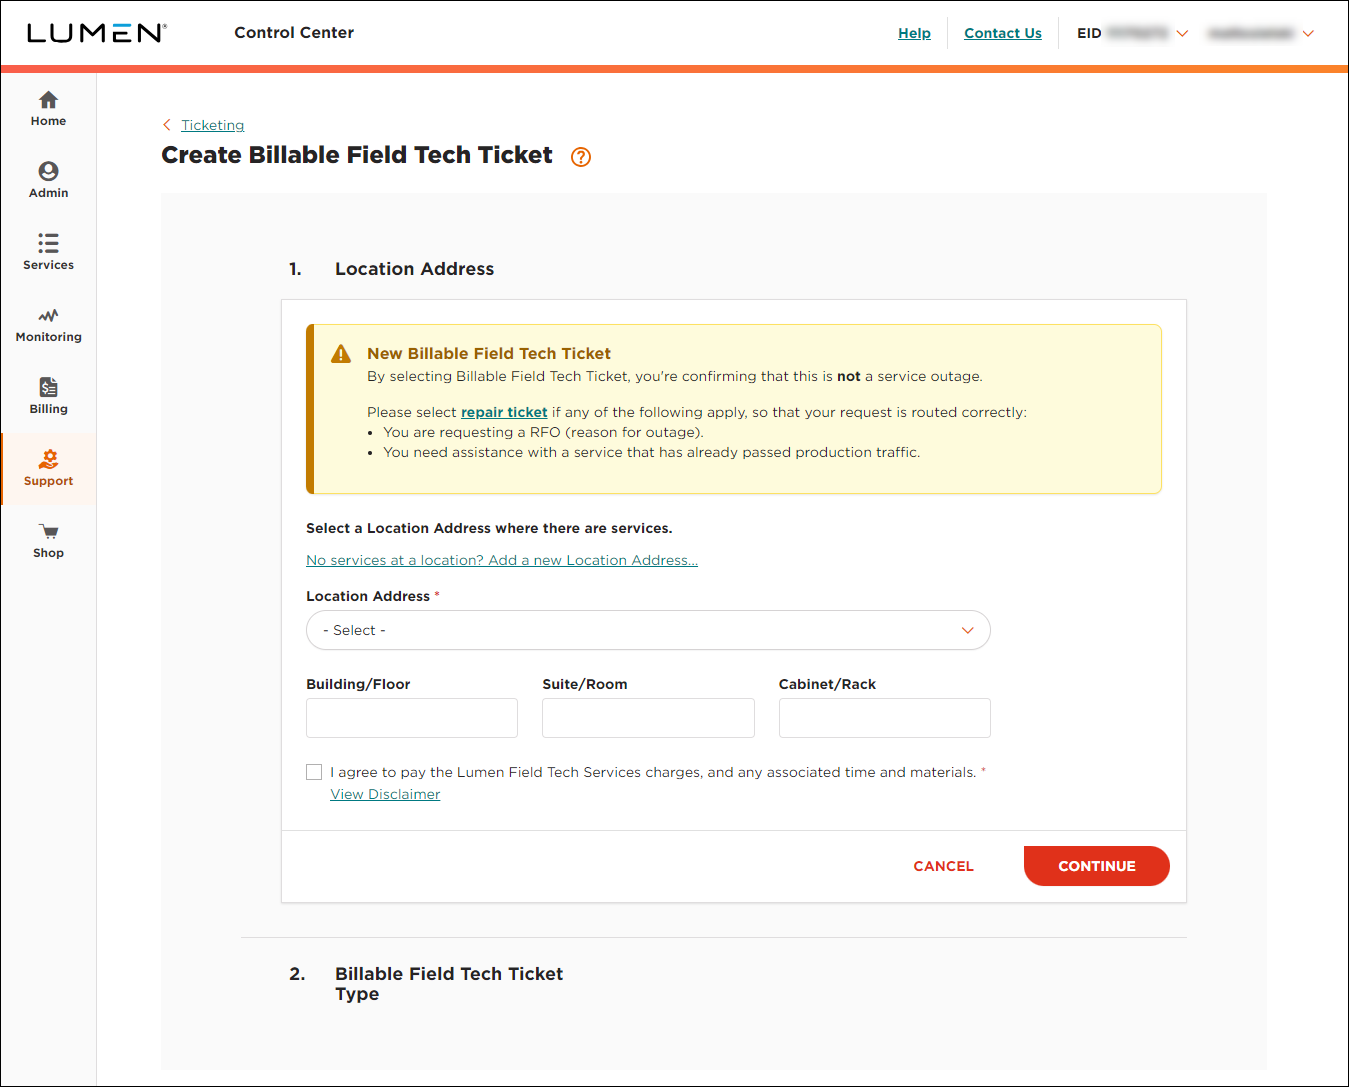Image resolution: width=1349 pixels, height=1087 pixels.
Task: Click into the Suite/Room input field
Action: 648,718
